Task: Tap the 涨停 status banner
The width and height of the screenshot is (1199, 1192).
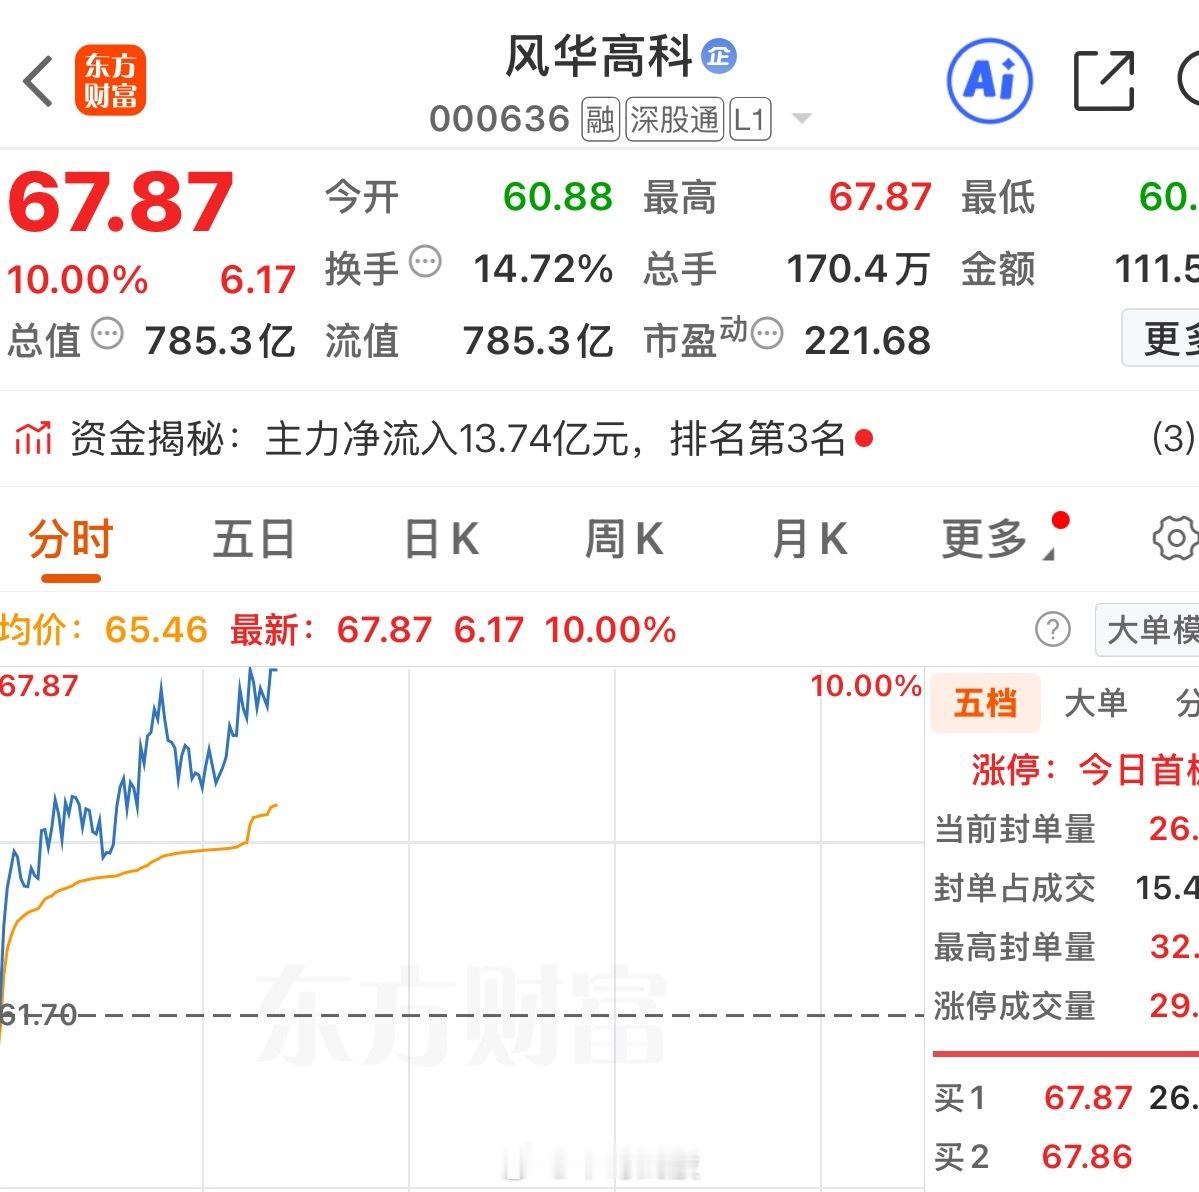Action: (1084, 768)
